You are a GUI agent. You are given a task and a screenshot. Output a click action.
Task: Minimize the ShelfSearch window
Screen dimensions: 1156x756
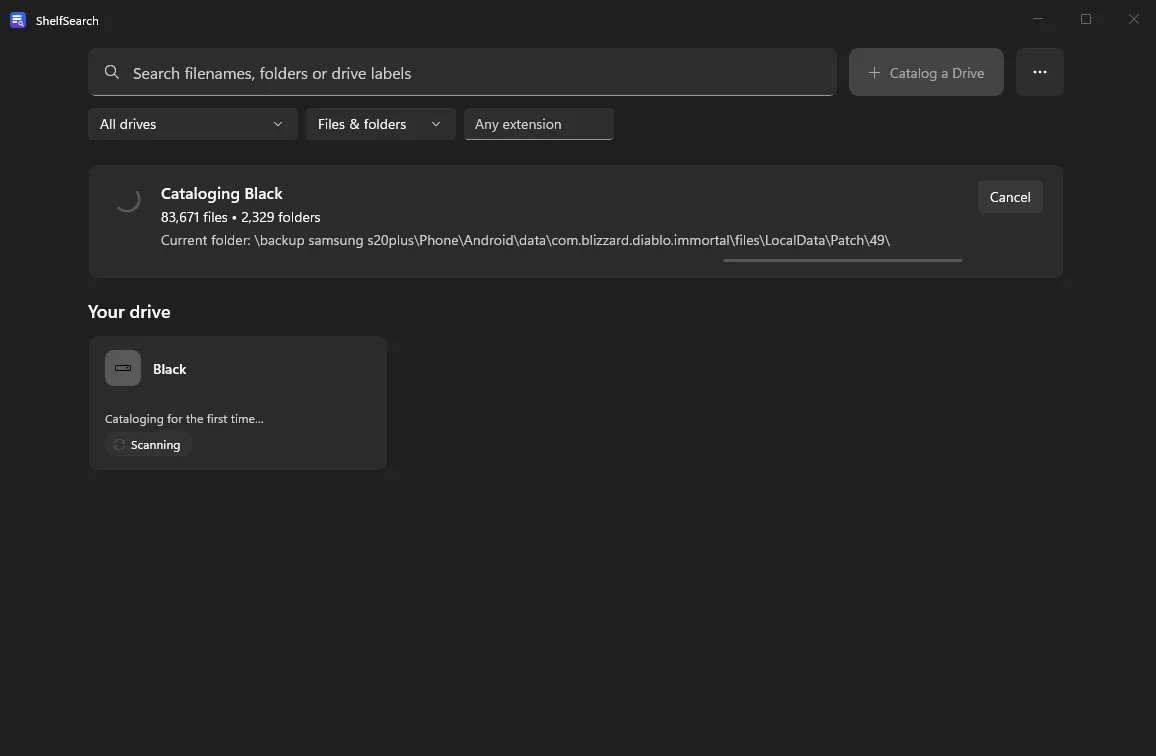(1038, 19)
